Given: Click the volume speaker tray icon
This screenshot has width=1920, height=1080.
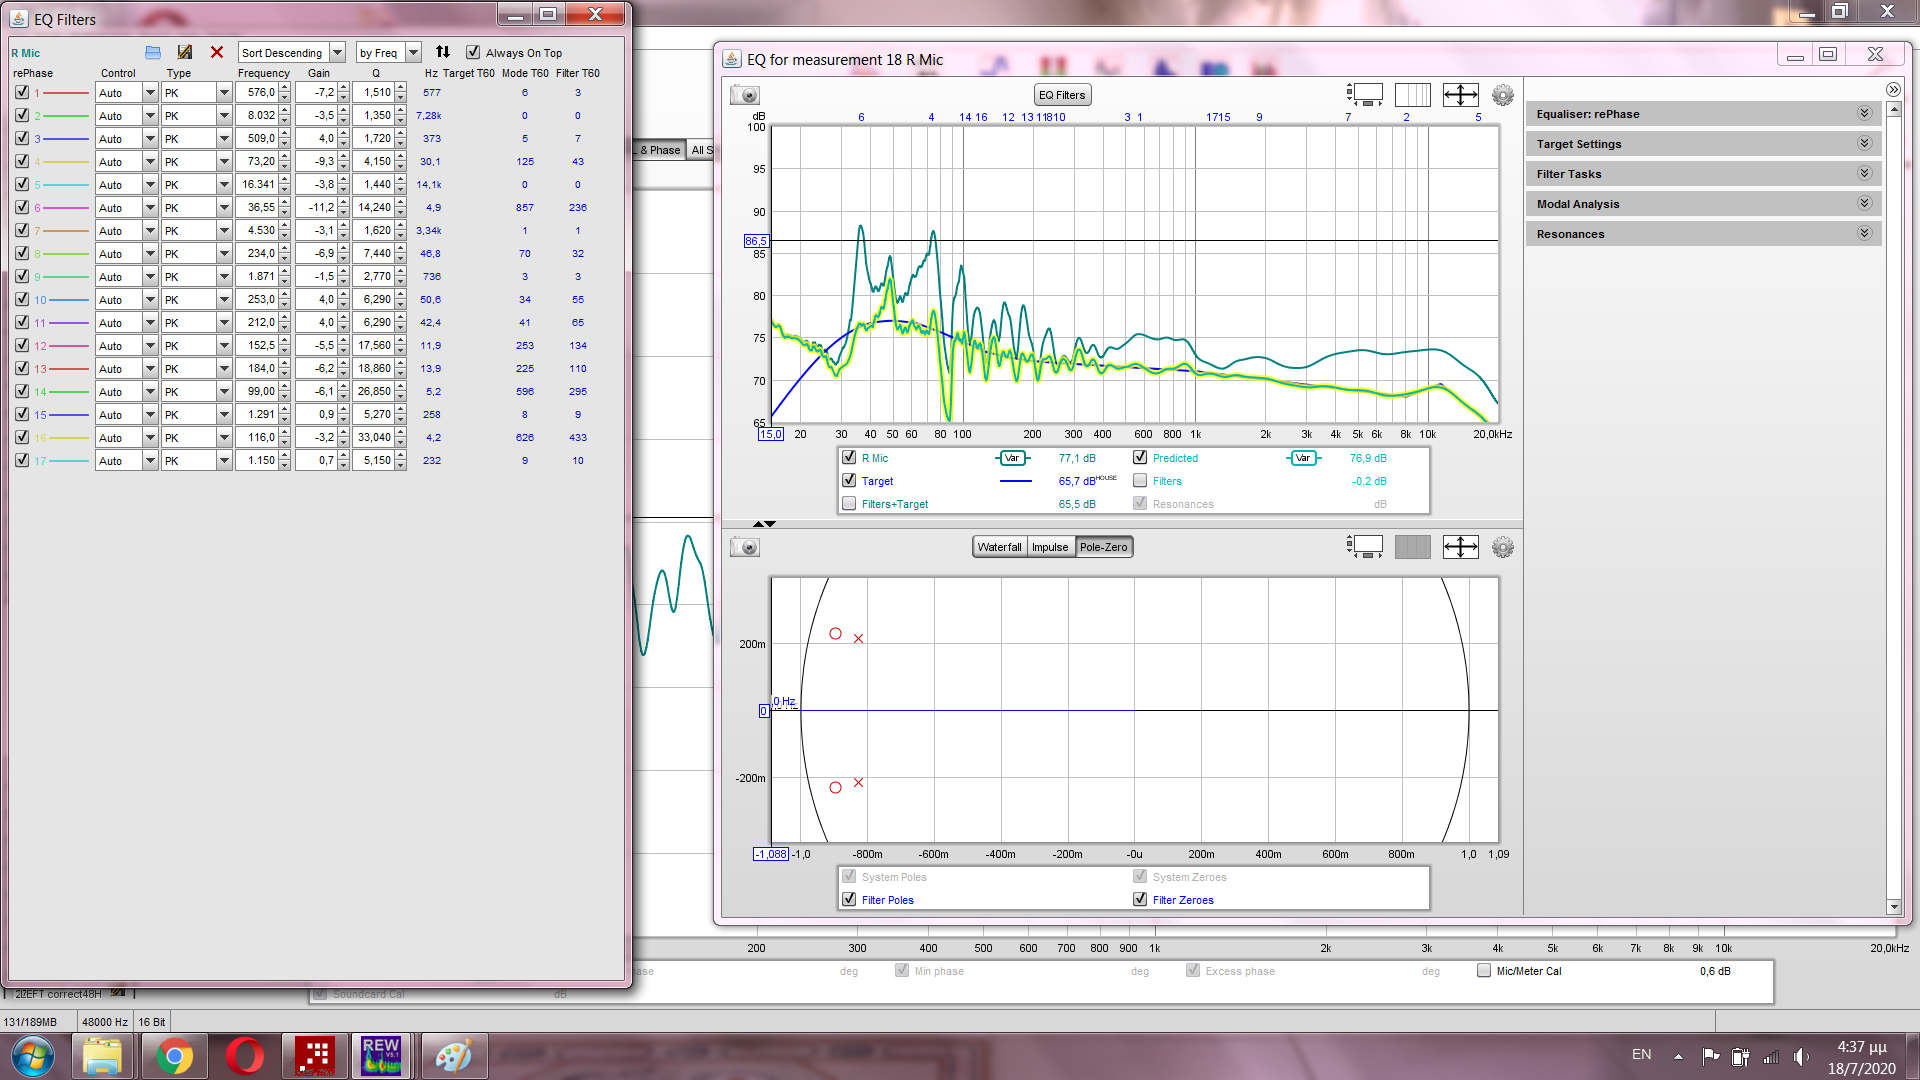Looking at the screenshot, I should [1801, 1056].
